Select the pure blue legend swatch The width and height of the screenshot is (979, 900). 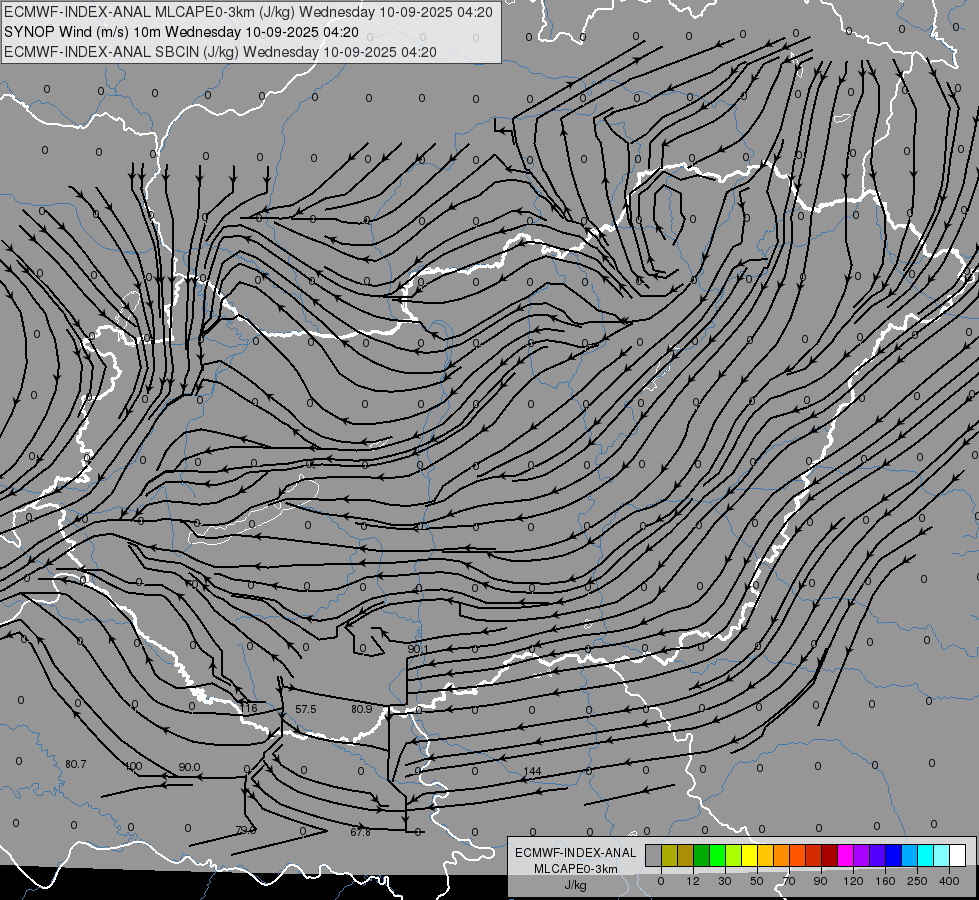[x=894, y=855]
